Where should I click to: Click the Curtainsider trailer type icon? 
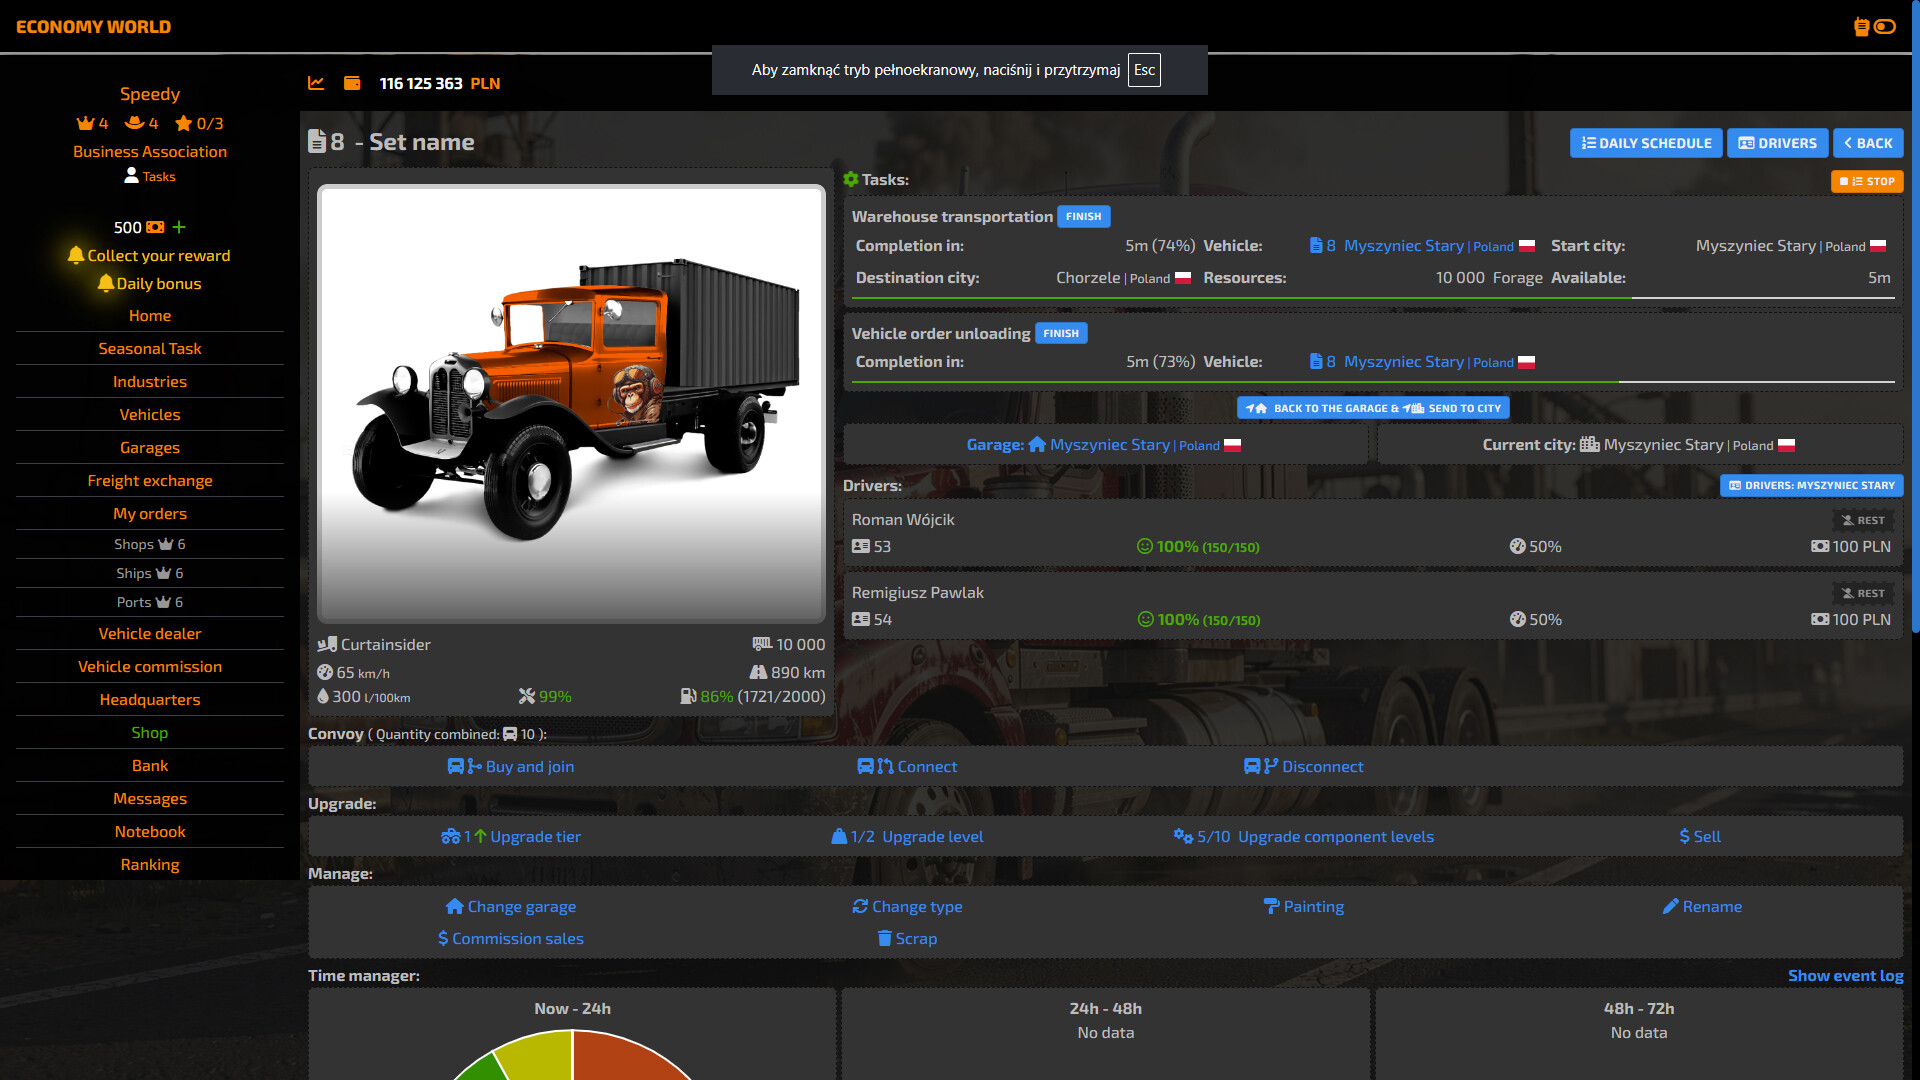[x=327, y=644]
